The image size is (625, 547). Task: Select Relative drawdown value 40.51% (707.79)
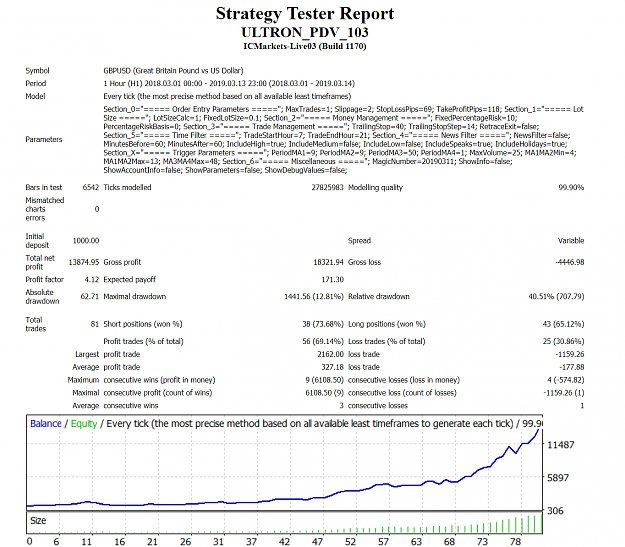(556, 297)
